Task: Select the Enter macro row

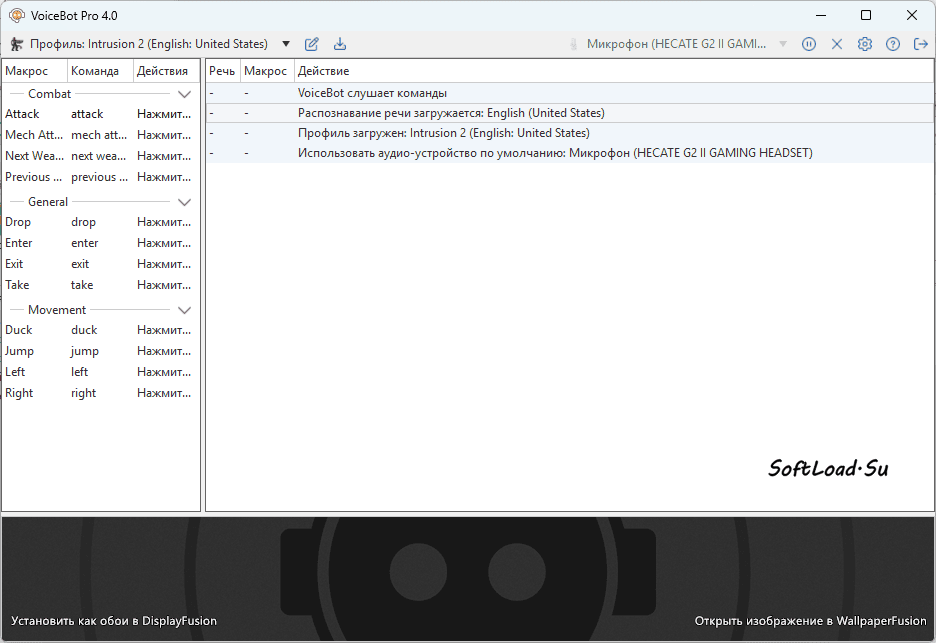Action: click(x=101, y=243)
